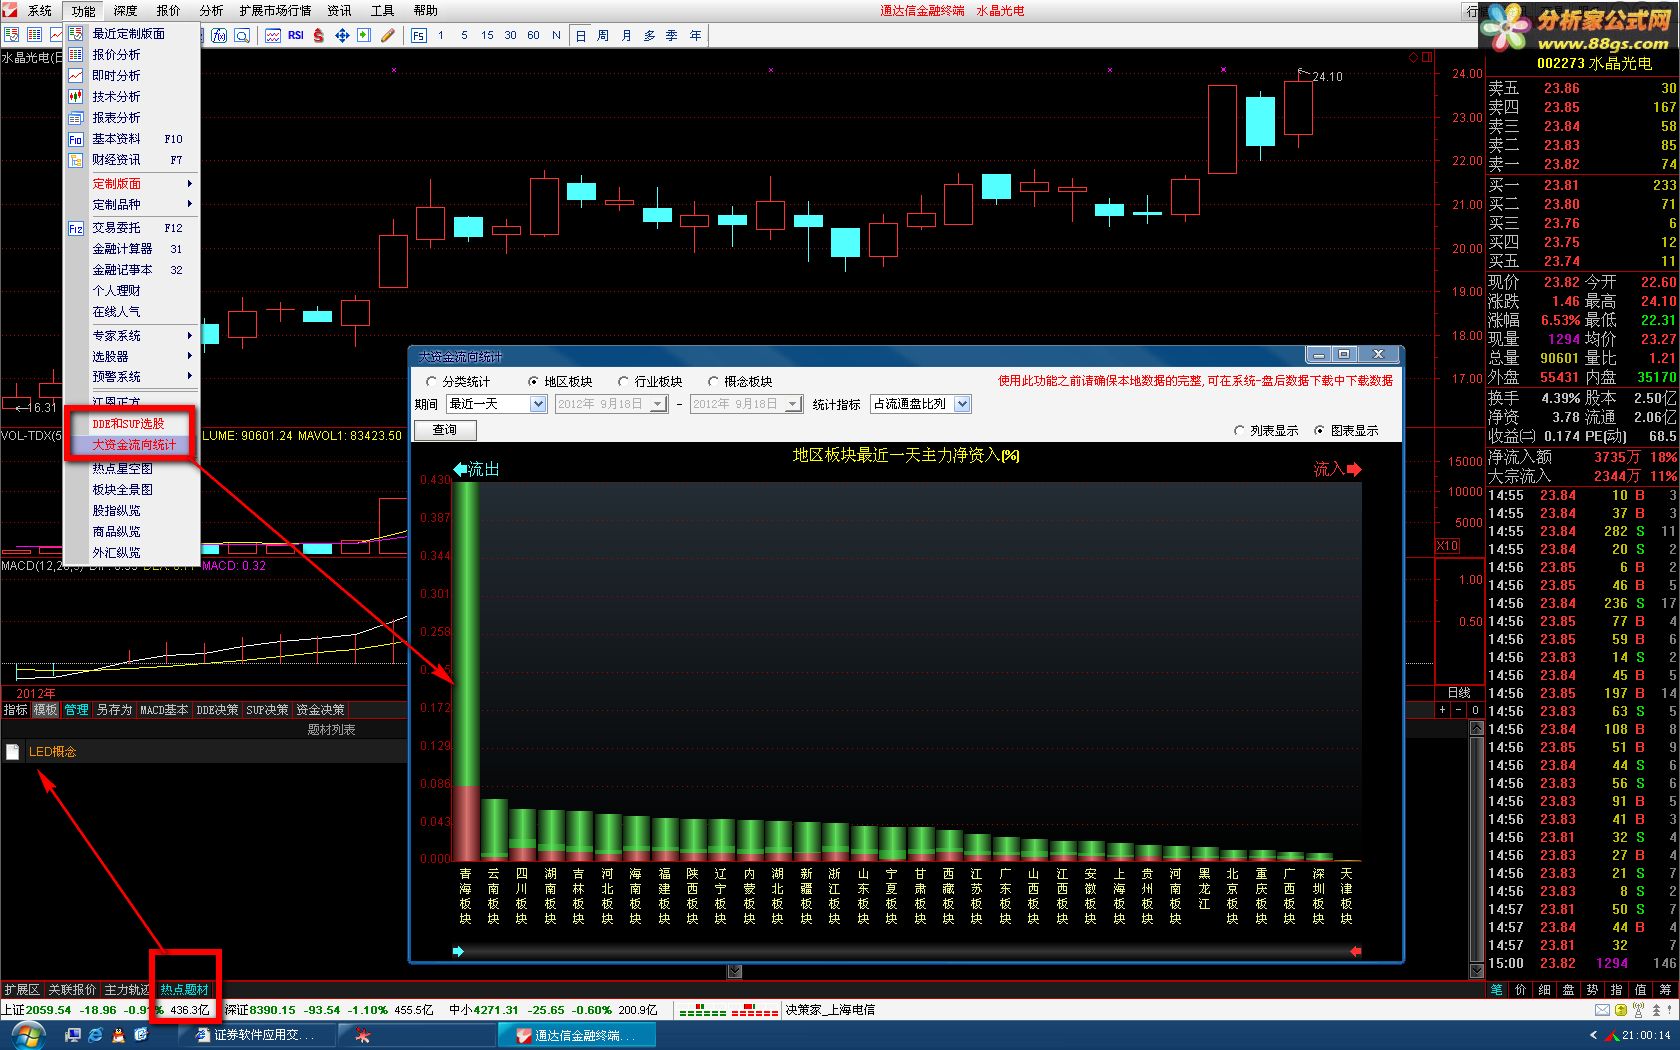Click the pencil drawing tool icon

click(x=388, y=35)
